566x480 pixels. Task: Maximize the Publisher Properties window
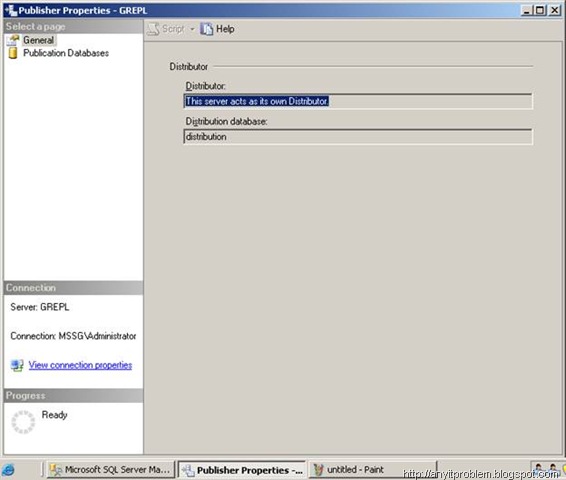[x=540, y=10]
